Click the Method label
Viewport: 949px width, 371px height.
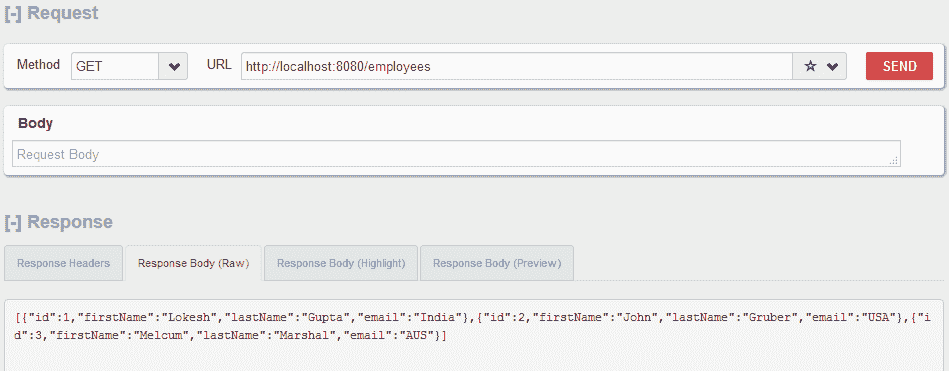pos(38,65)
